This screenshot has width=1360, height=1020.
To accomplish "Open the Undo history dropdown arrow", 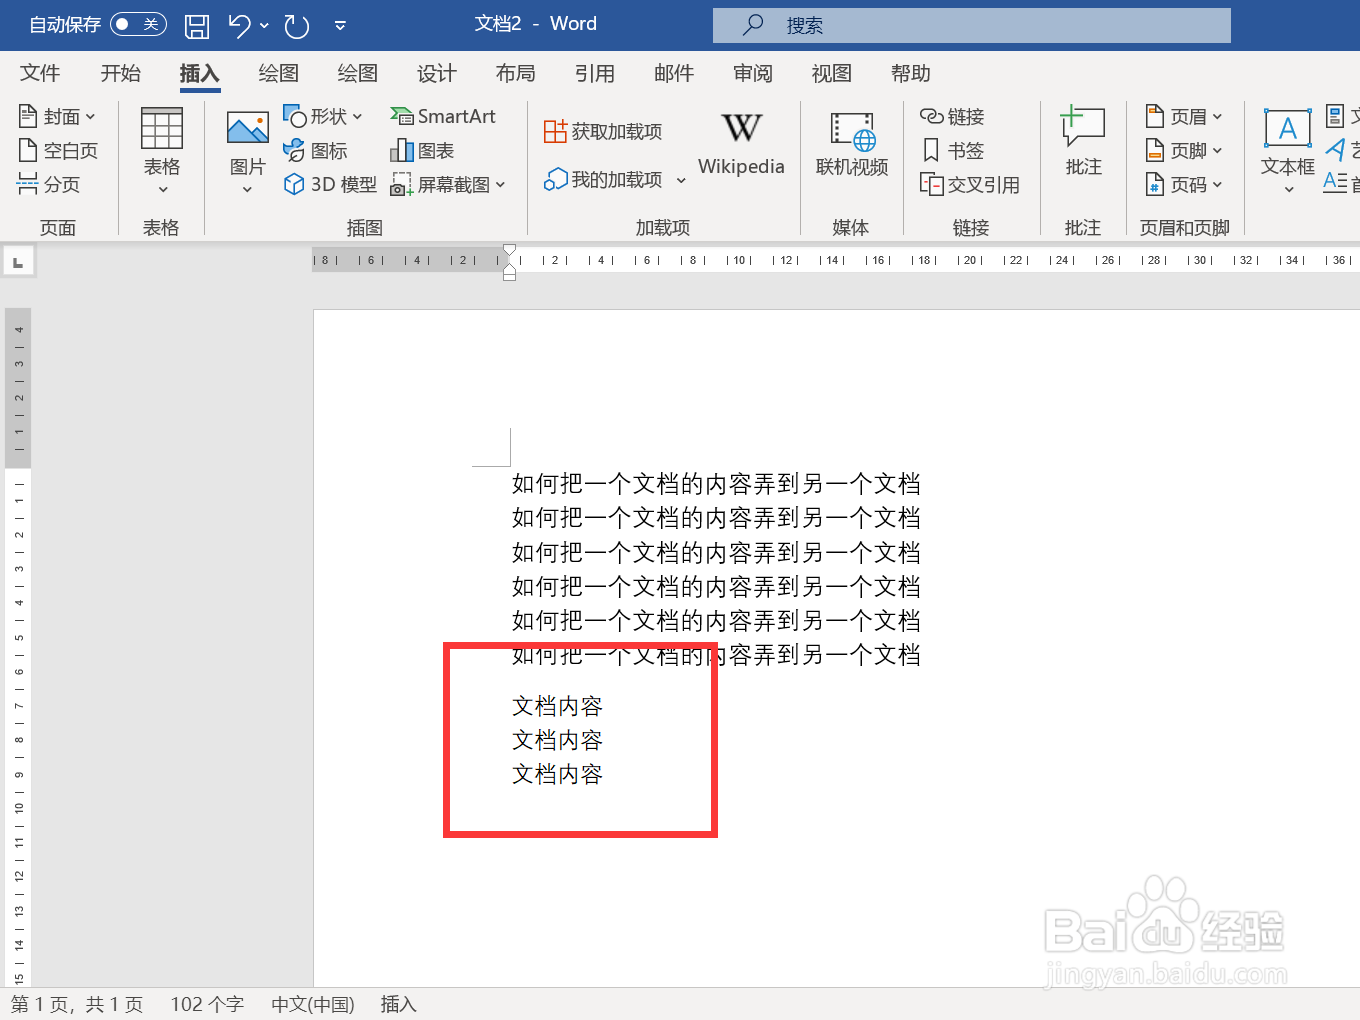I will [x=264, y=26].
